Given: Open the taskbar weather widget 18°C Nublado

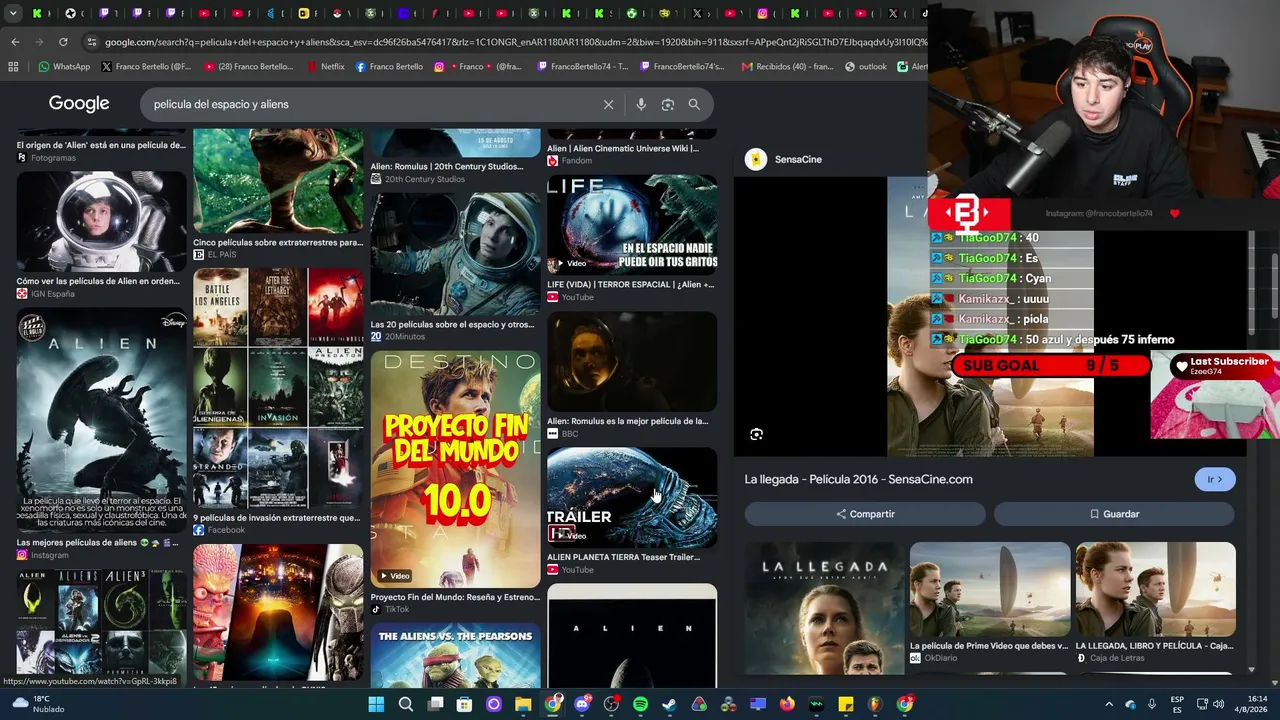Looking at the screenshot, I should point(38,704).
